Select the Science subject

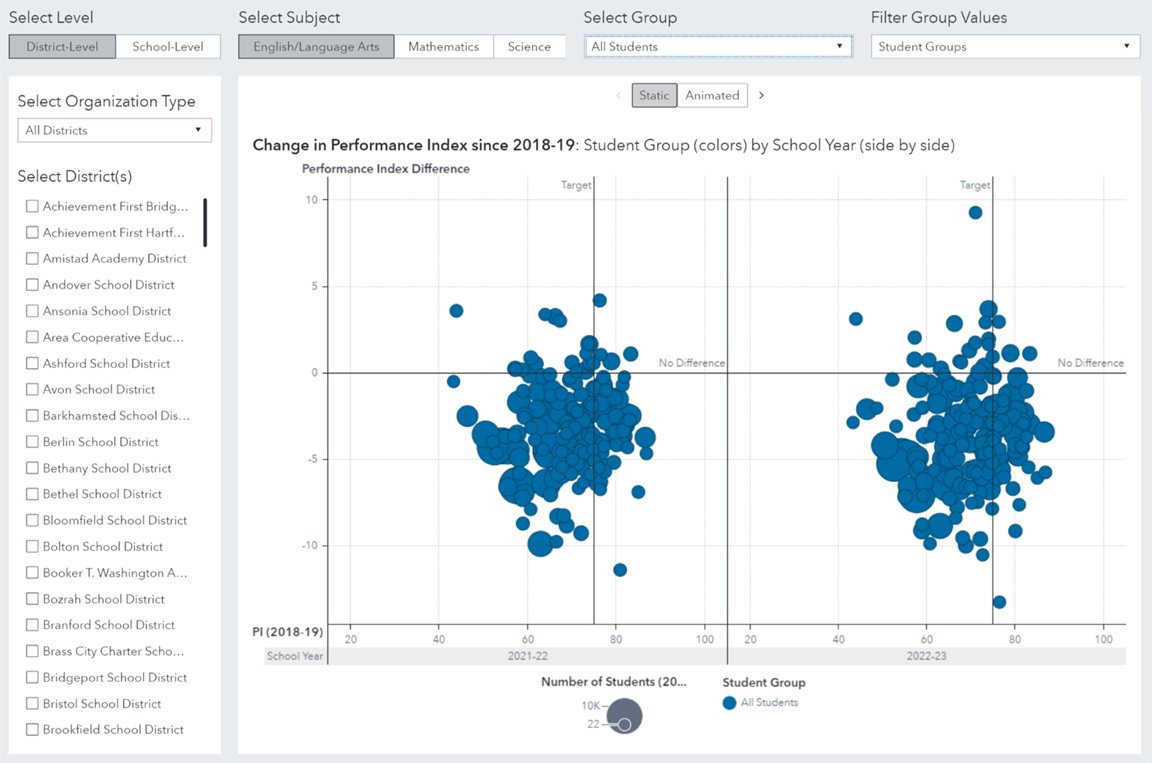click(530, 46)
